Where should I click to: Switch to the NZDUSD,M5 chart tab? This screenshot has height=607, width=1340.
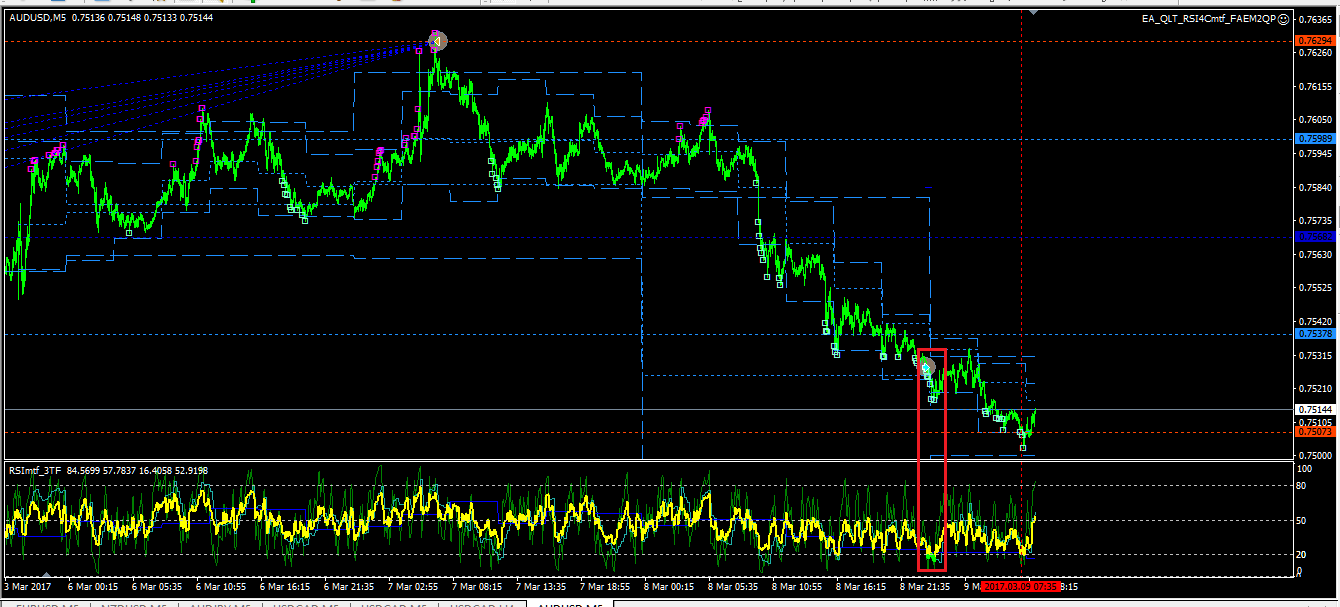[x=133, y=604]
